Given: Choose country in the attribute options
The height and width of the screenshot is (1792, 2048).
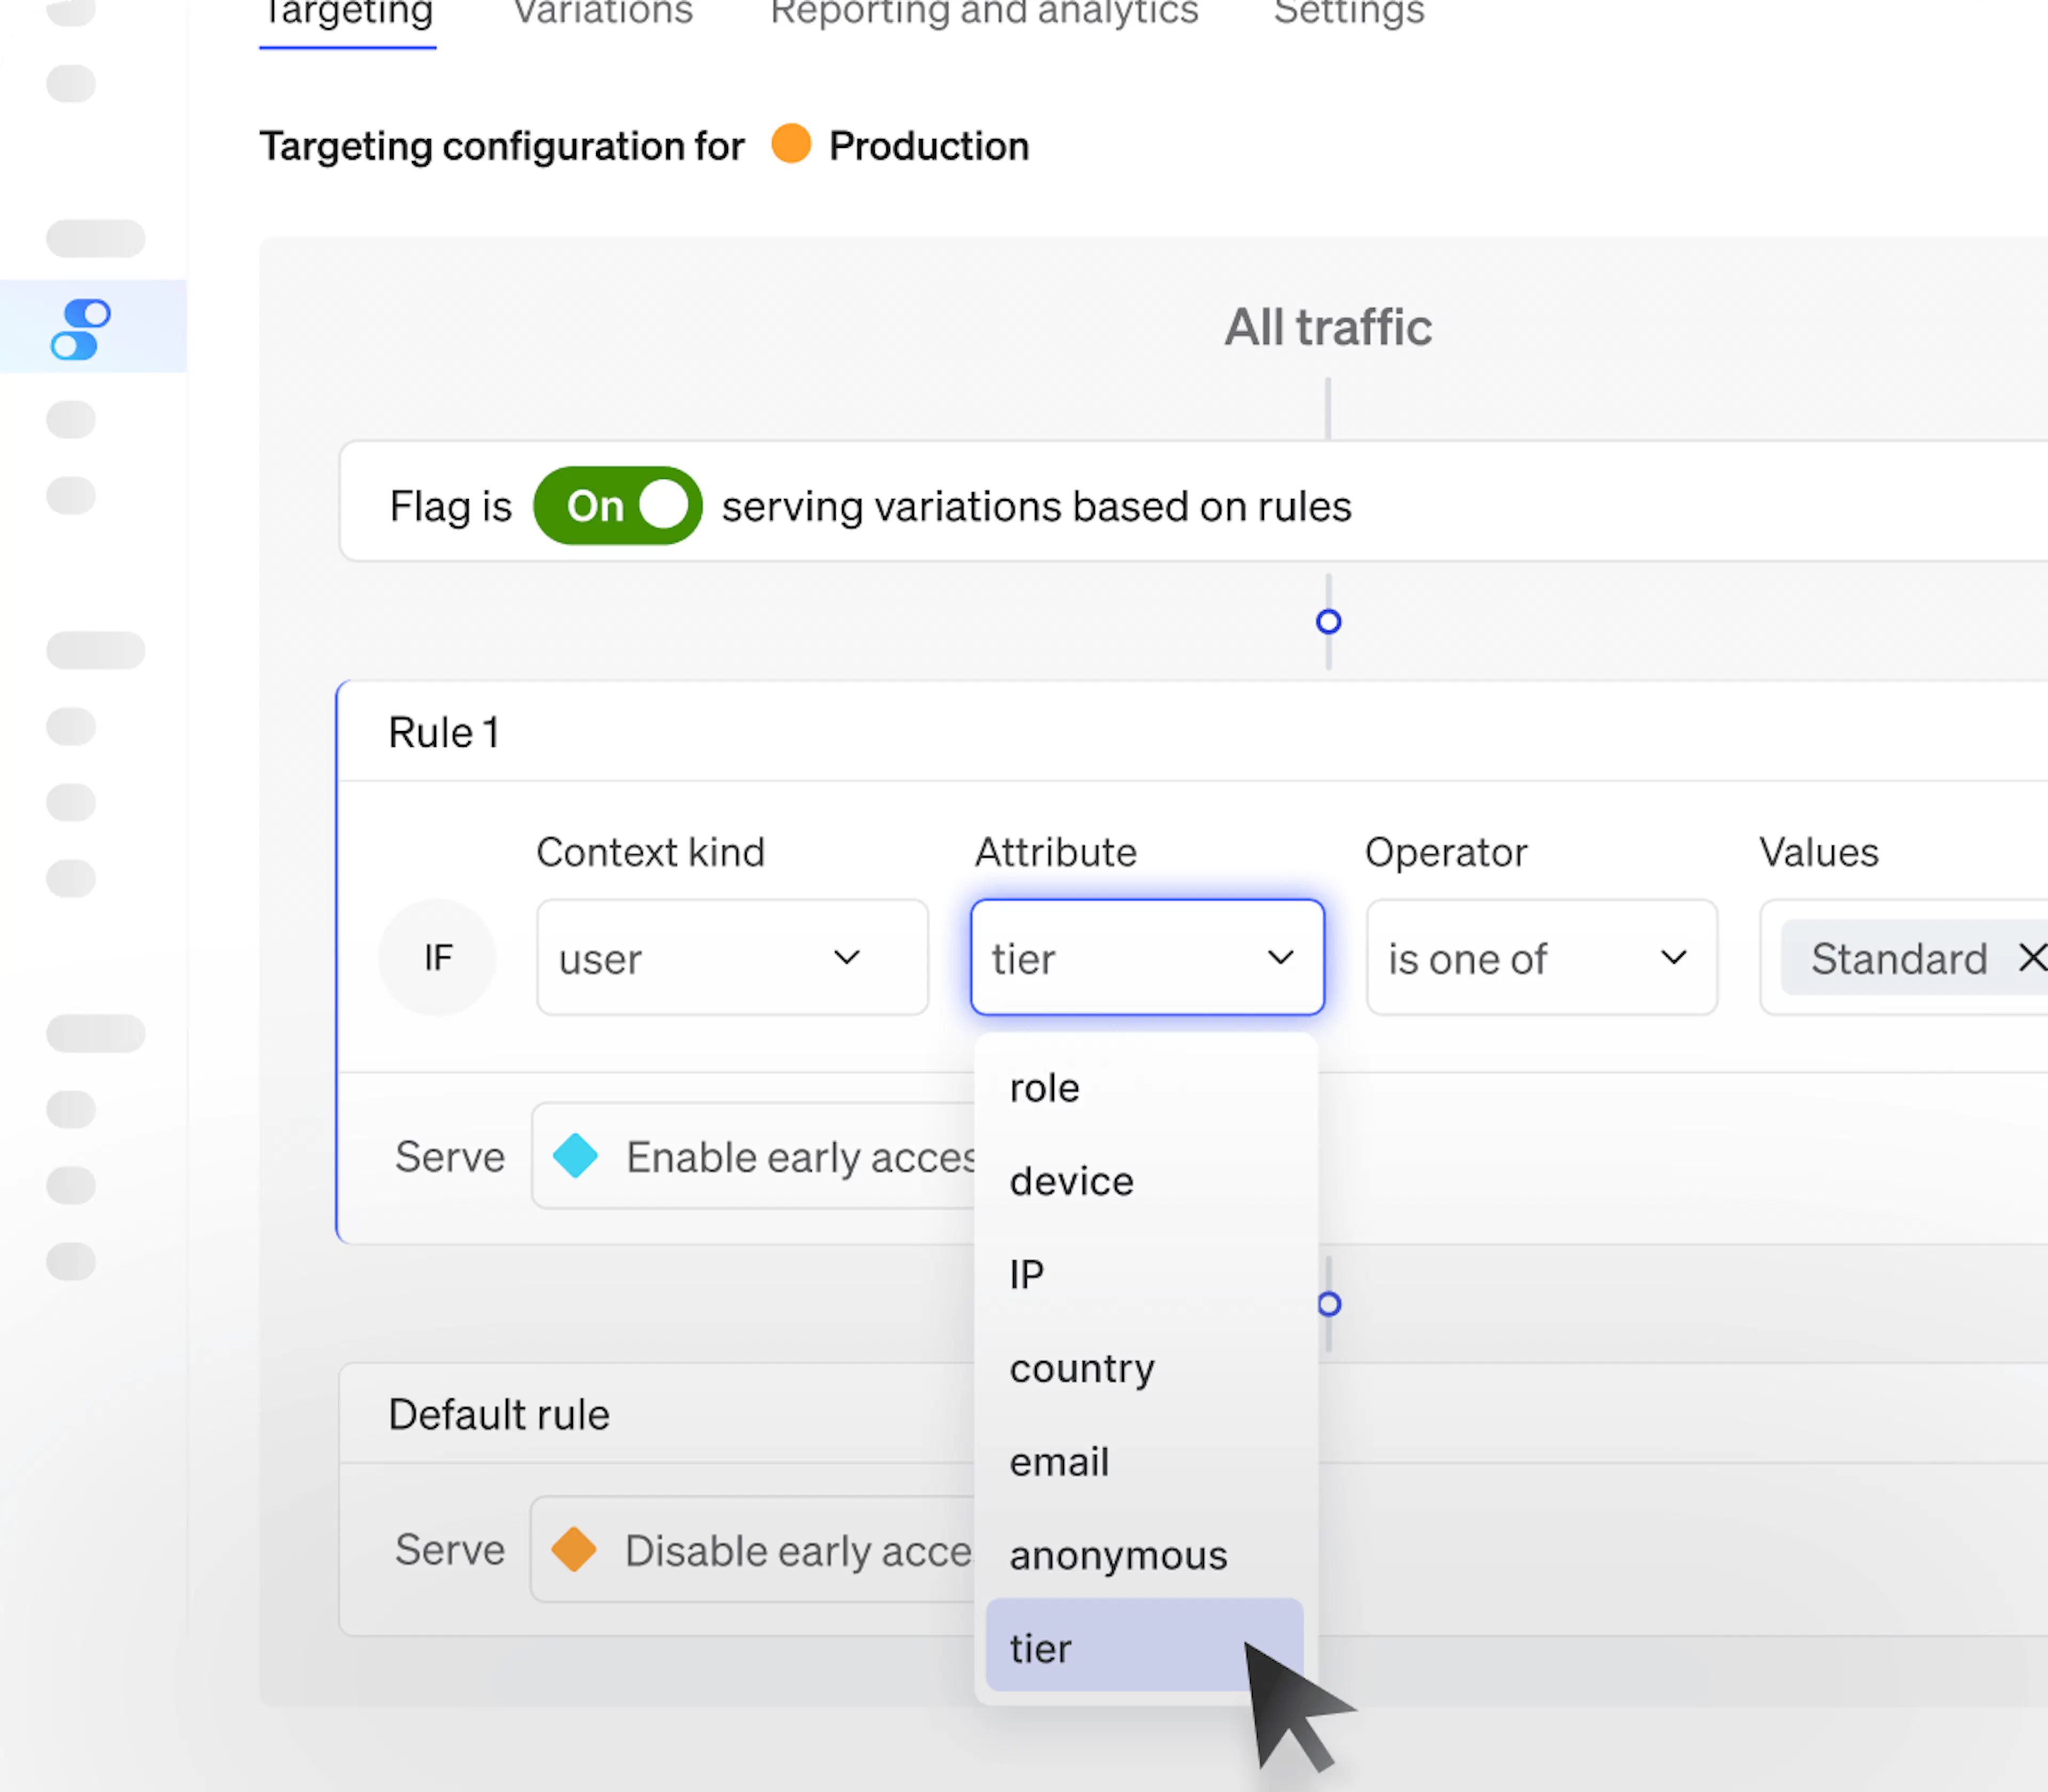Looking at the screenshot, I should pyautogui.click(x=1082, y=1369).
